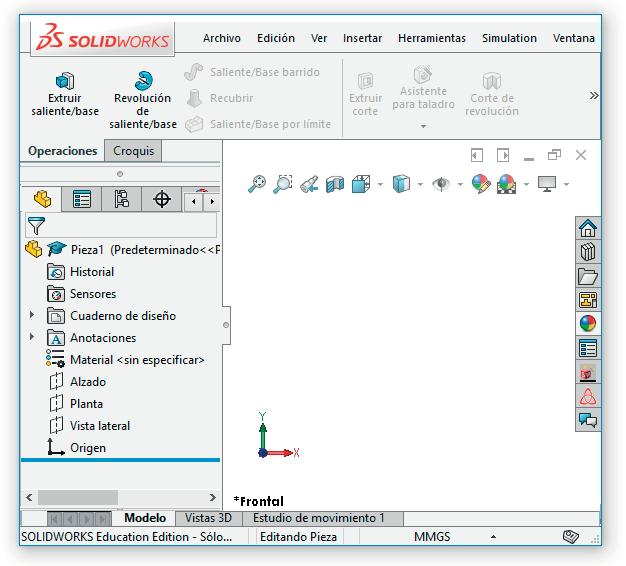This screenshot has height=566, width=626.
Task: Click Zoom to area icon
Action: (283, 184)
